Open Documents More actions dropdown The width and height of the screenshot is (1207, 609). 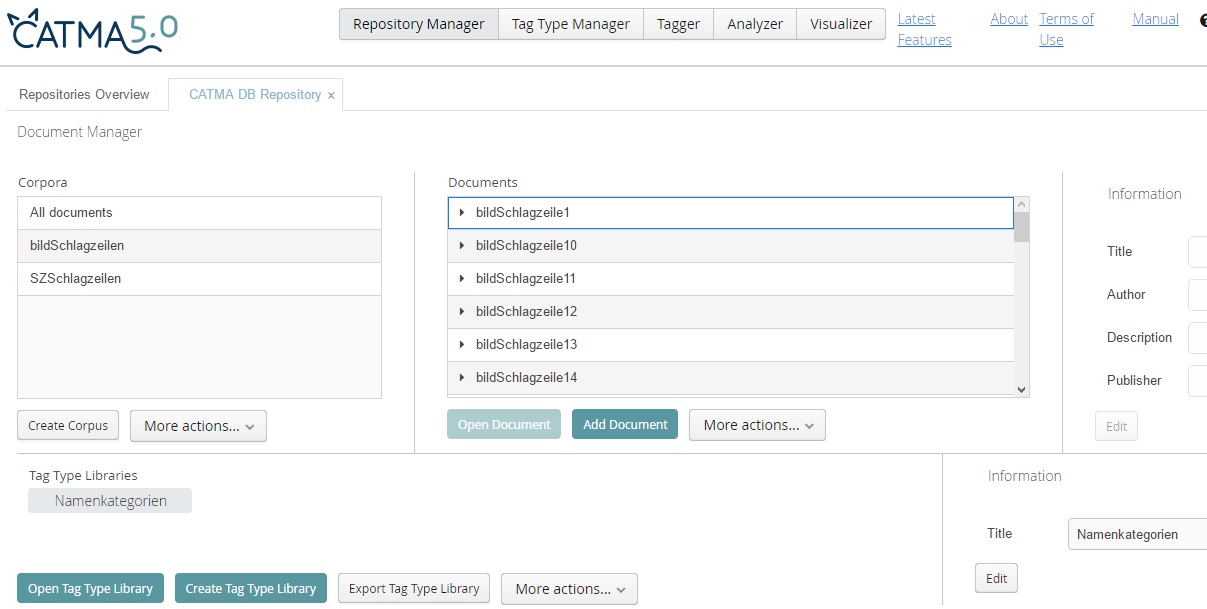click(757, 425)
